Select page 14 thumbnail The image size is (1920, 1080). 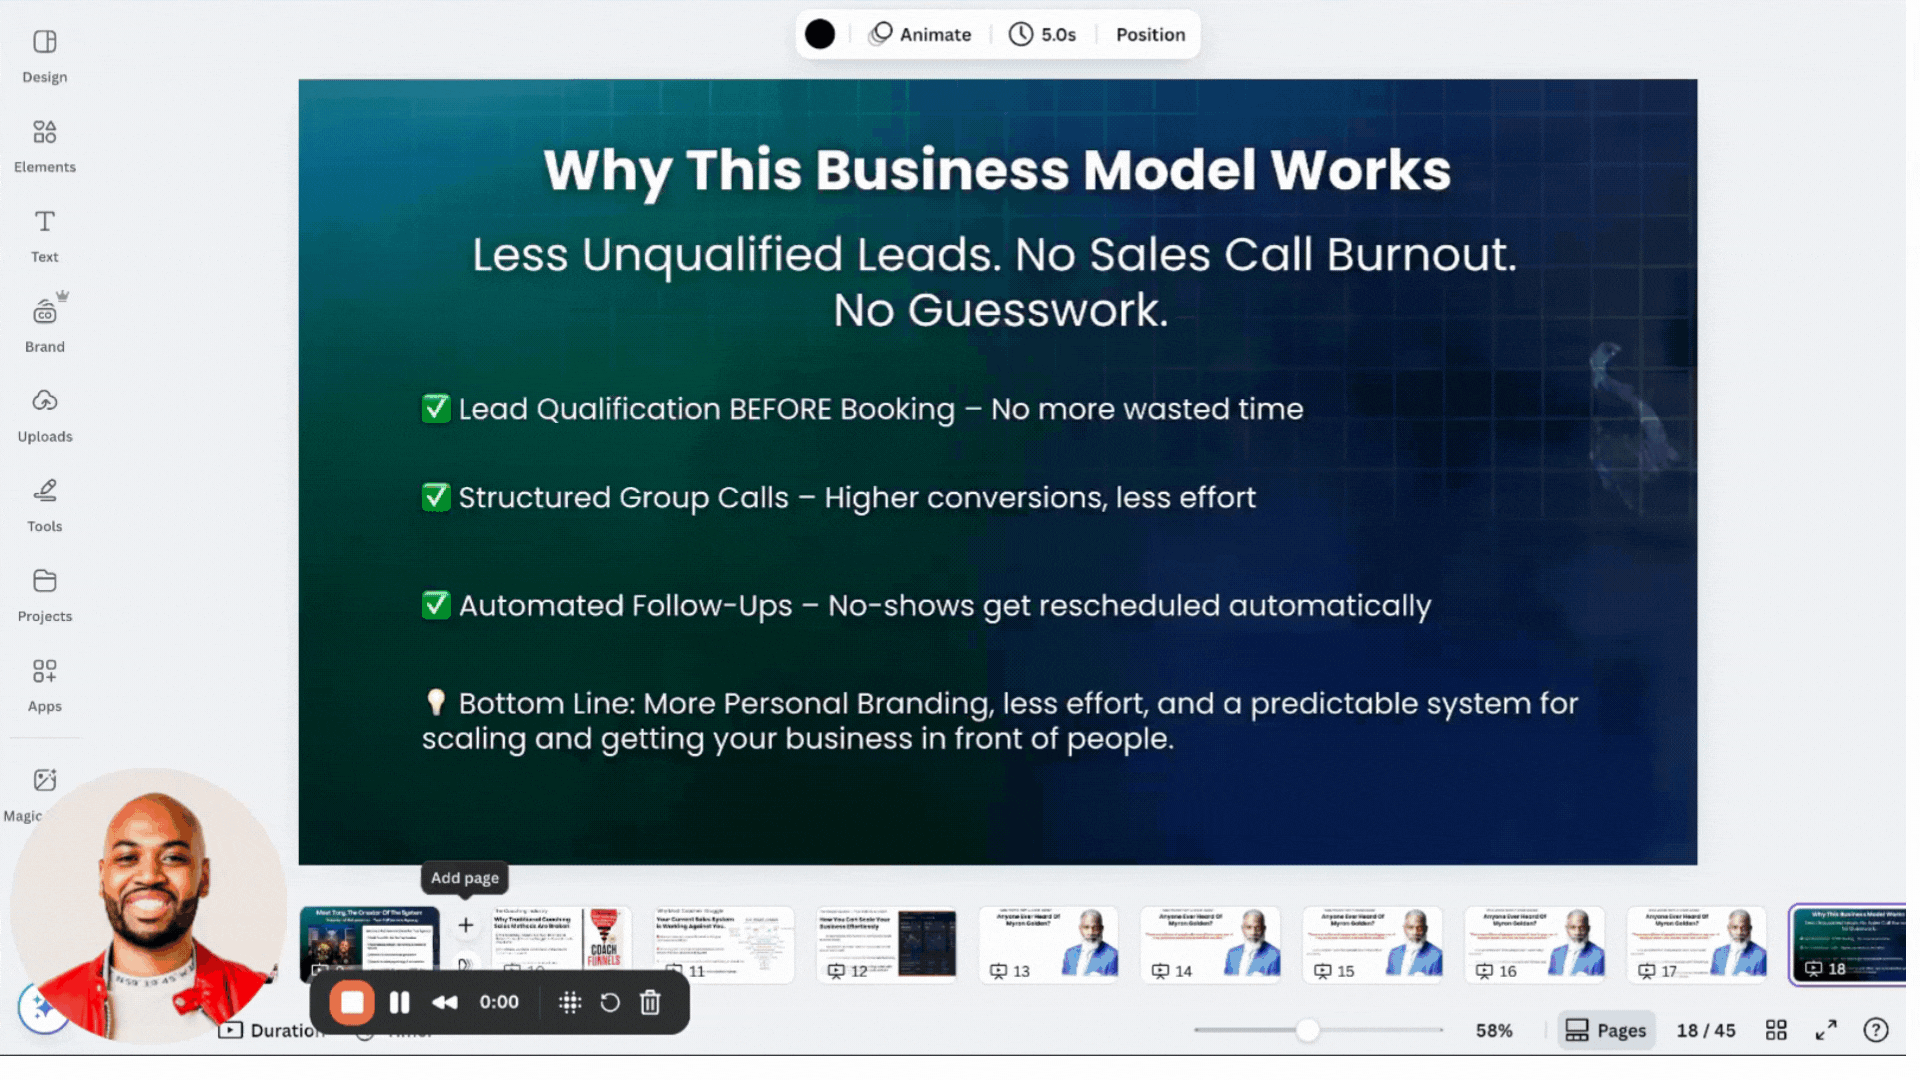pos(1210,944)
